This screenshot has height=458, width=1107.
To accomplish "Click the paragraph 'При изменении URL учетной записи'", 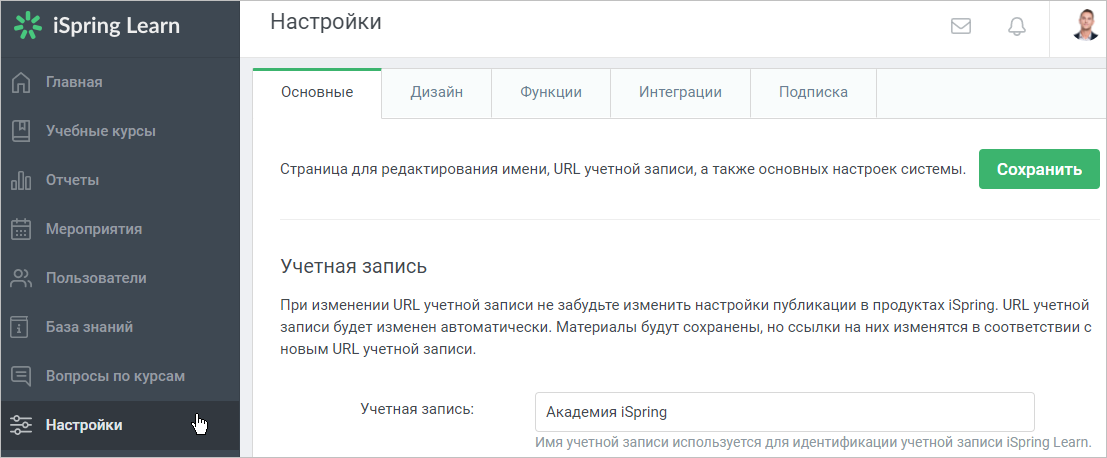I will pos(686,327).
